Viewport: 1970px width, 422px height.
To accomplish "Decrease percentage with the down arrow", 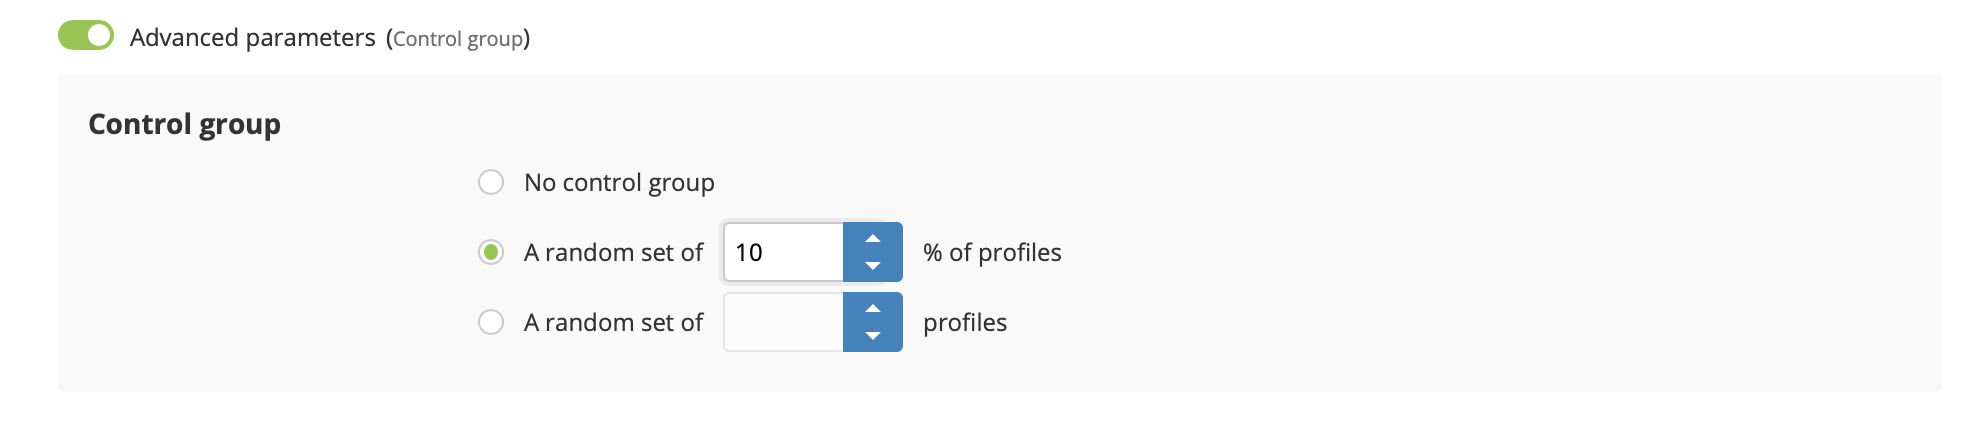I will pyautogui.click(x=873, y=266).
